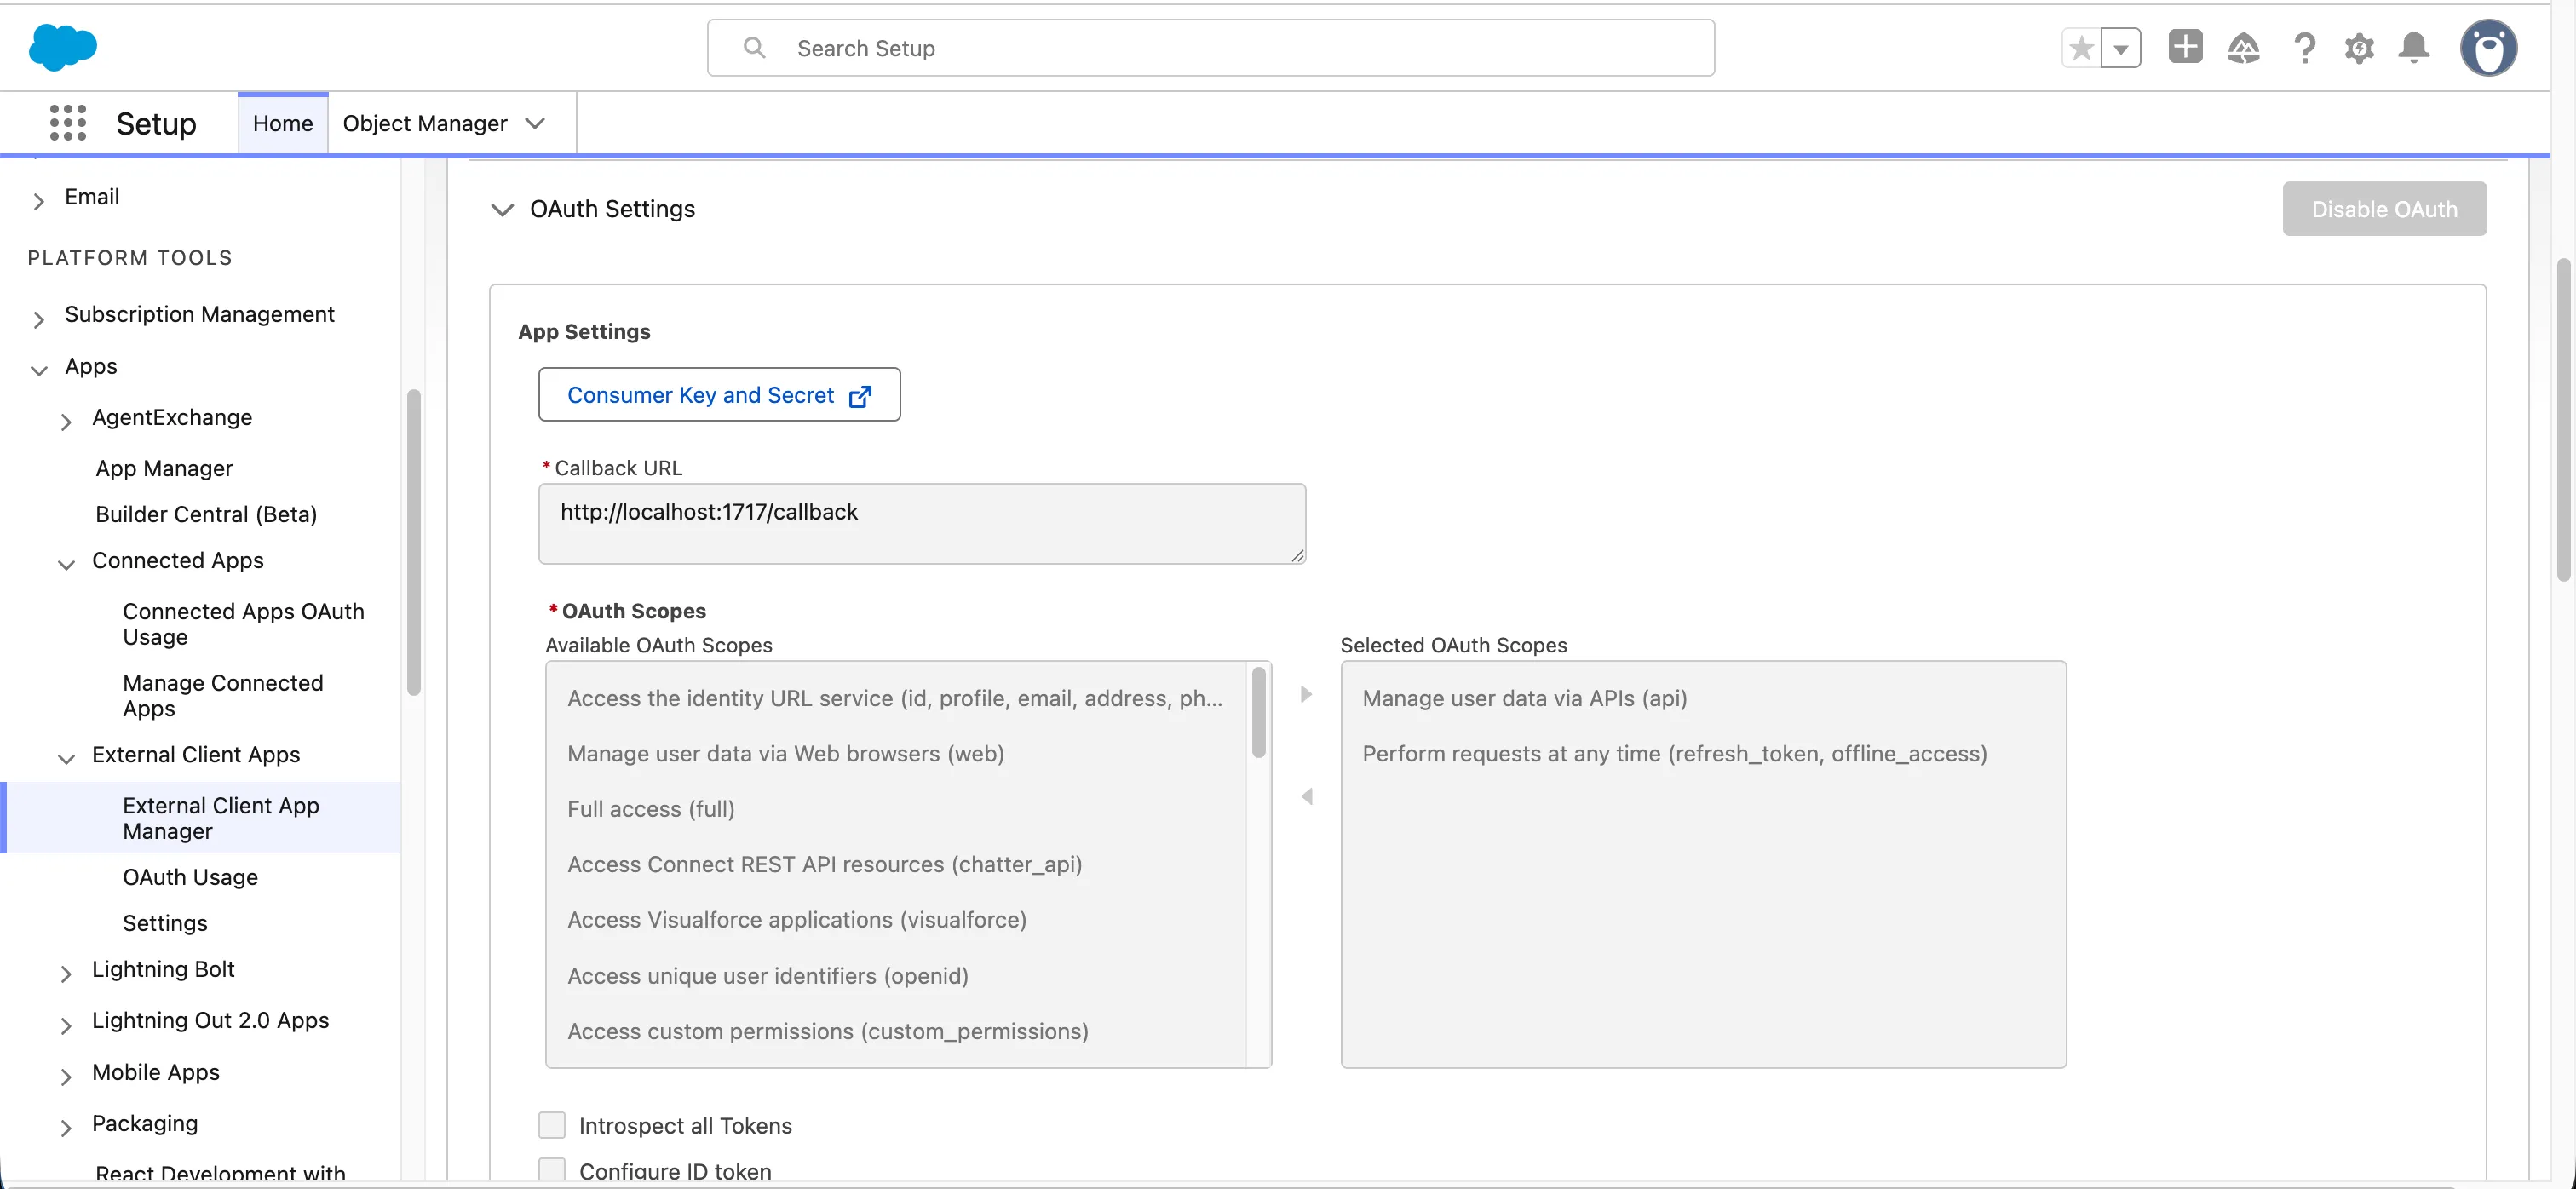
Task: Open the Help question mark icon
Action: click(x=2304, y=48)
